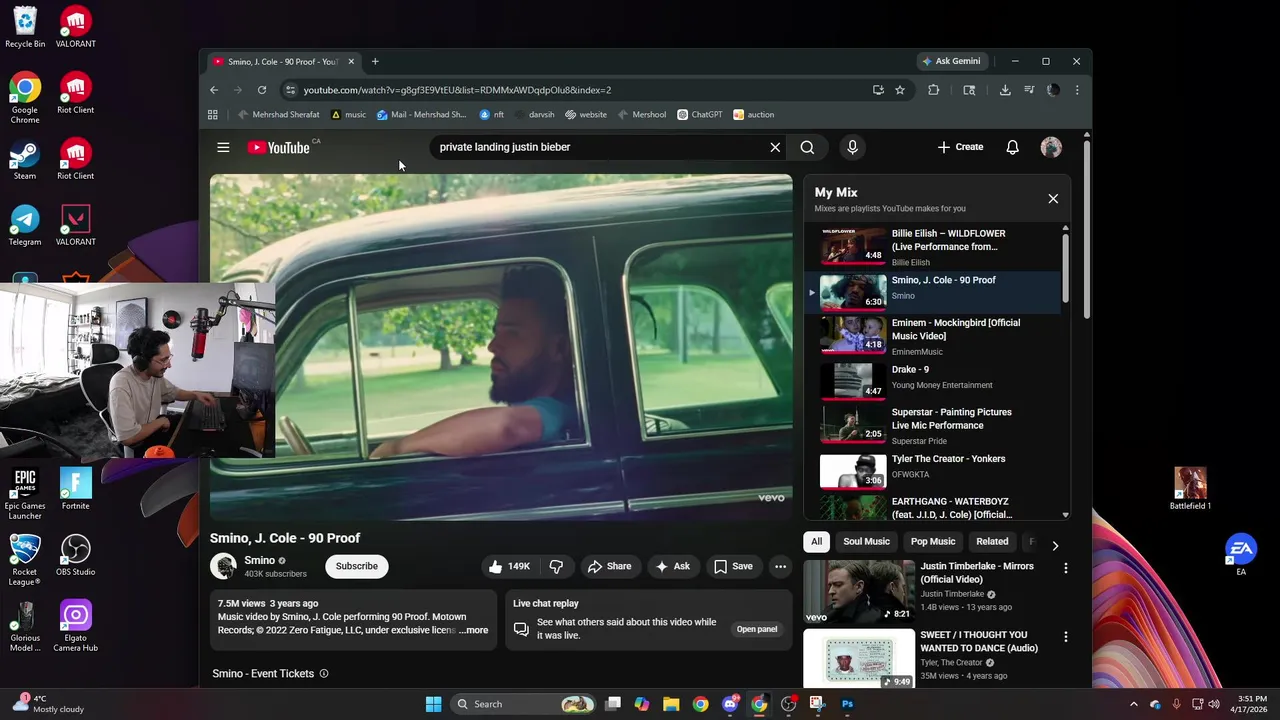1280x720 pixels.
Task: Play Drake - 9 from the mix
Action: pyautogui.click(x=932, y=379)
